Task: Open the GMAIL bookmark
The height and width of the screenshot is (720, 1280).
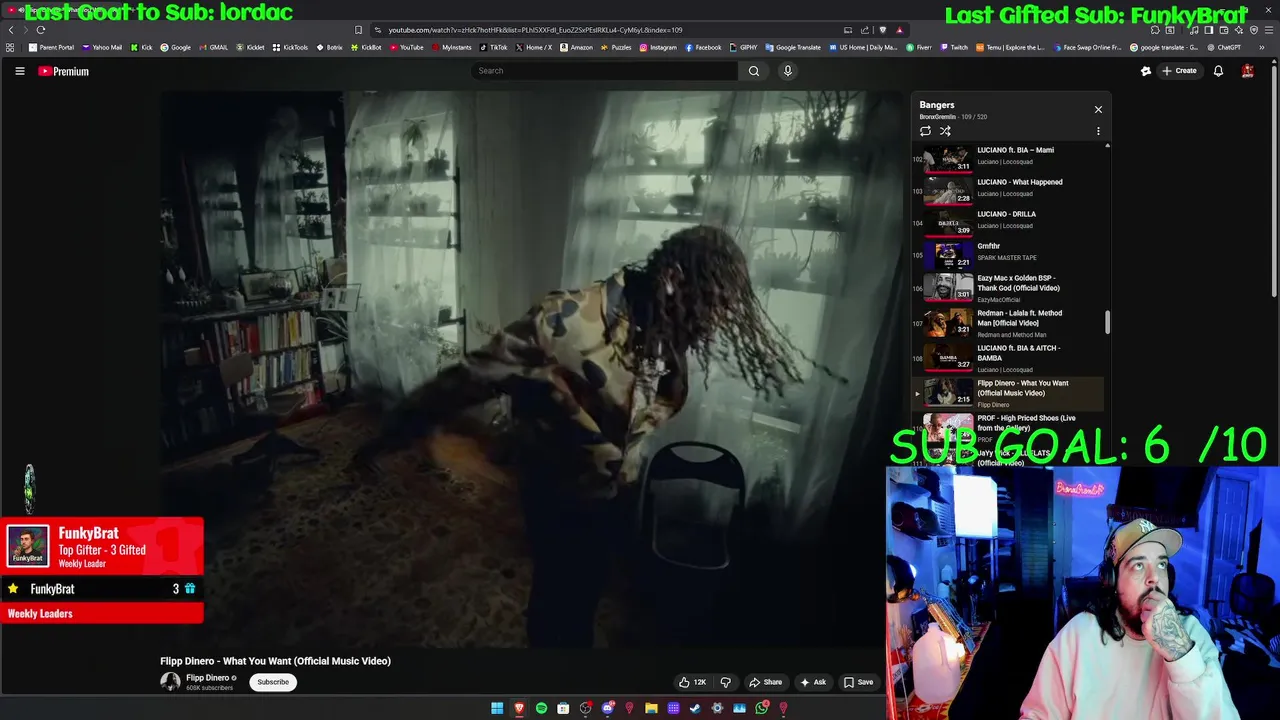Action: click(213, 47)
